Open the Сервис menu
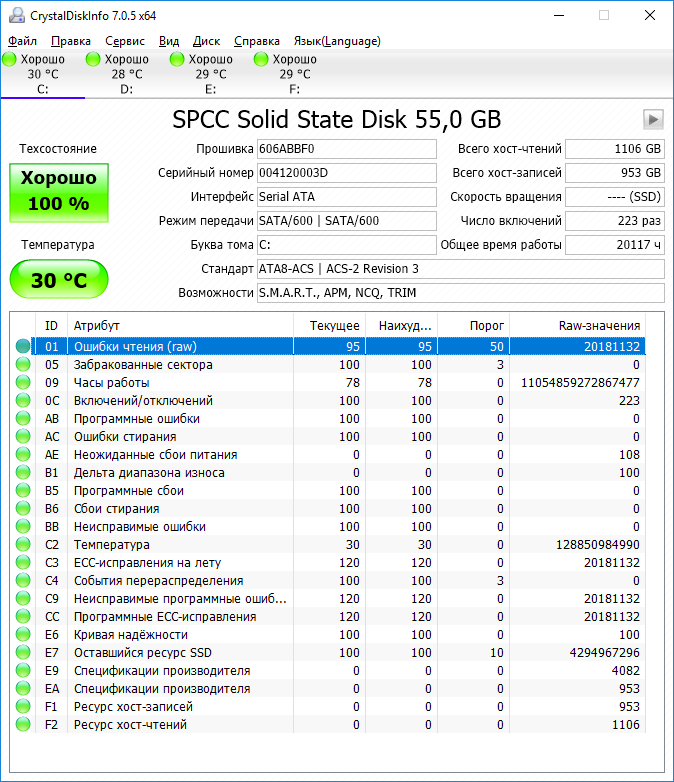 (x=125, y=41)
